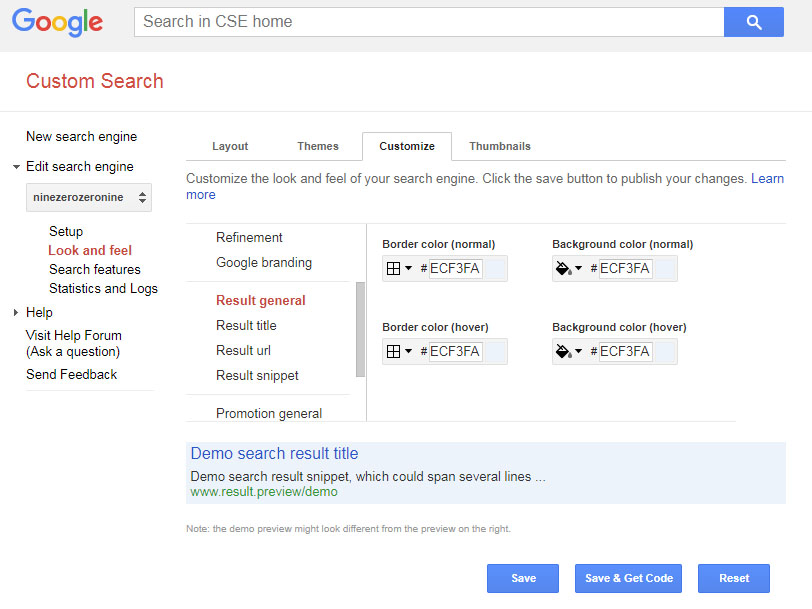Visit Help Forum (Ask a question)

[74, 343]
